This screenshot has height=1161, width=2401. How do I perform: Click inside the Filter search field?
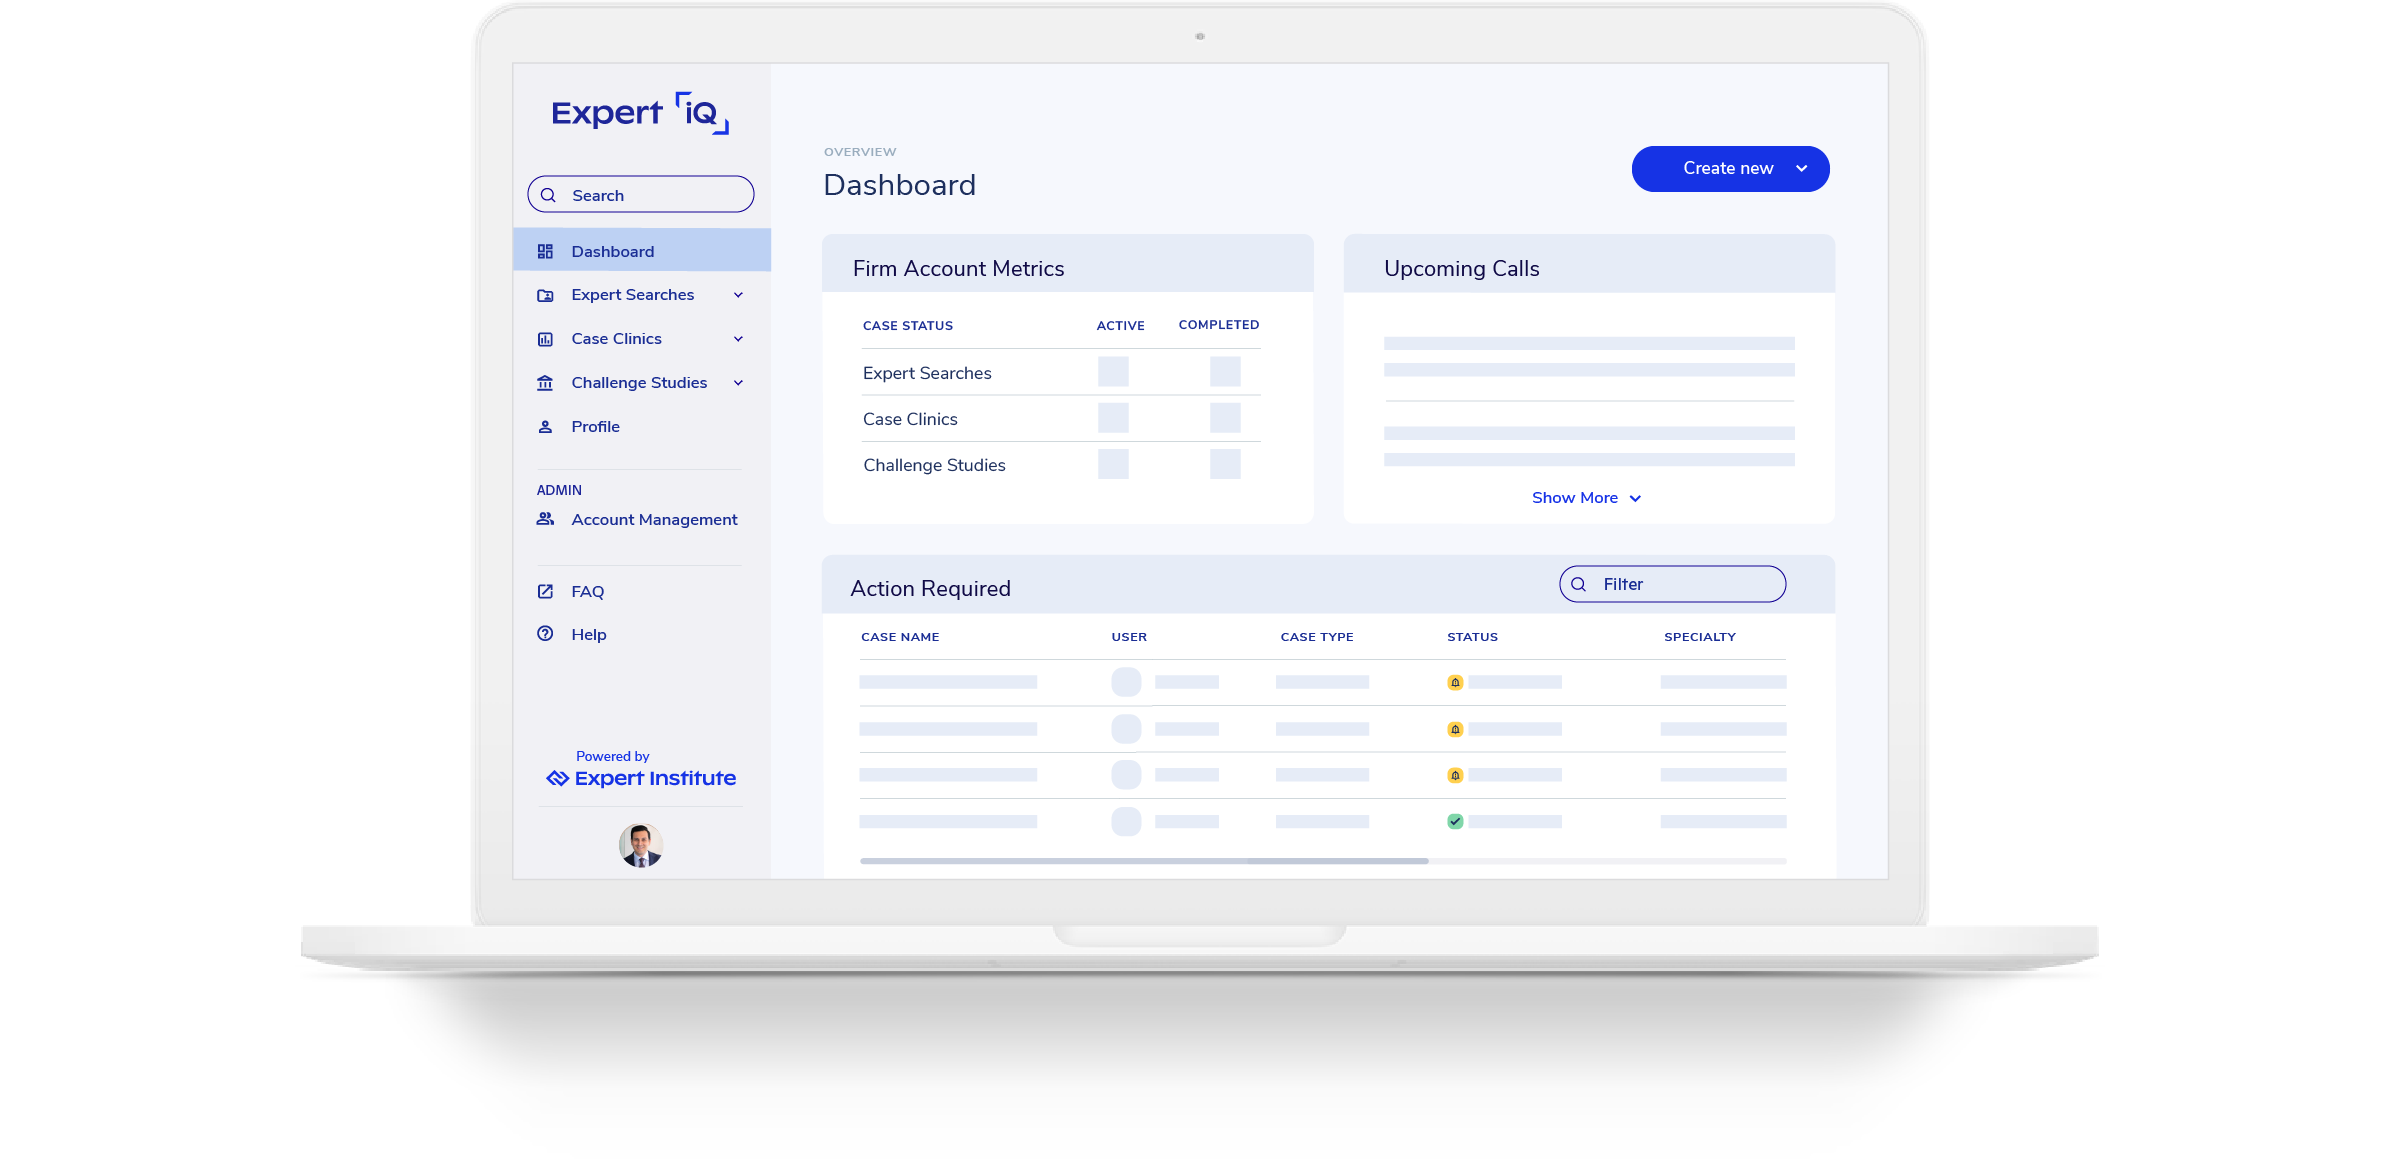1672,583
